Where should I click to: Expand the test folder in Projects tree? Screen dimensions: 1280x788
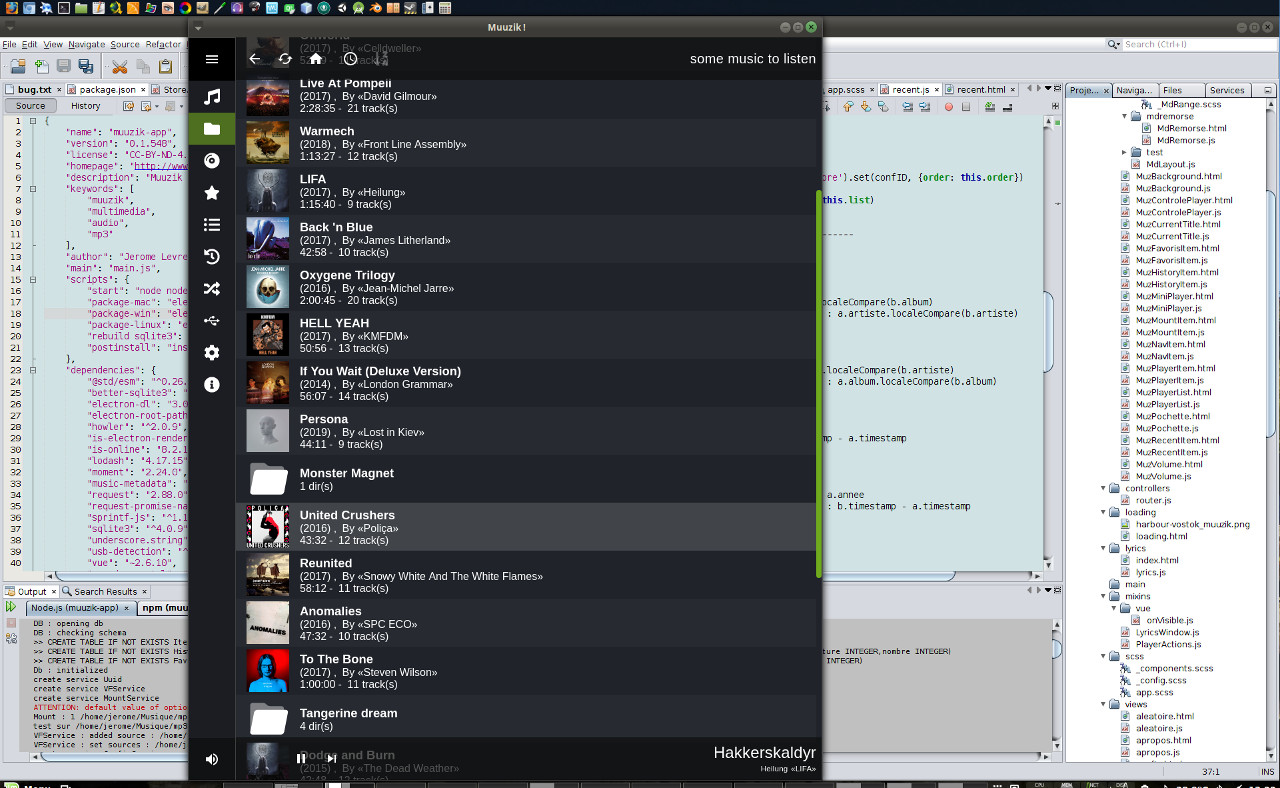(x=1124, y=152)
